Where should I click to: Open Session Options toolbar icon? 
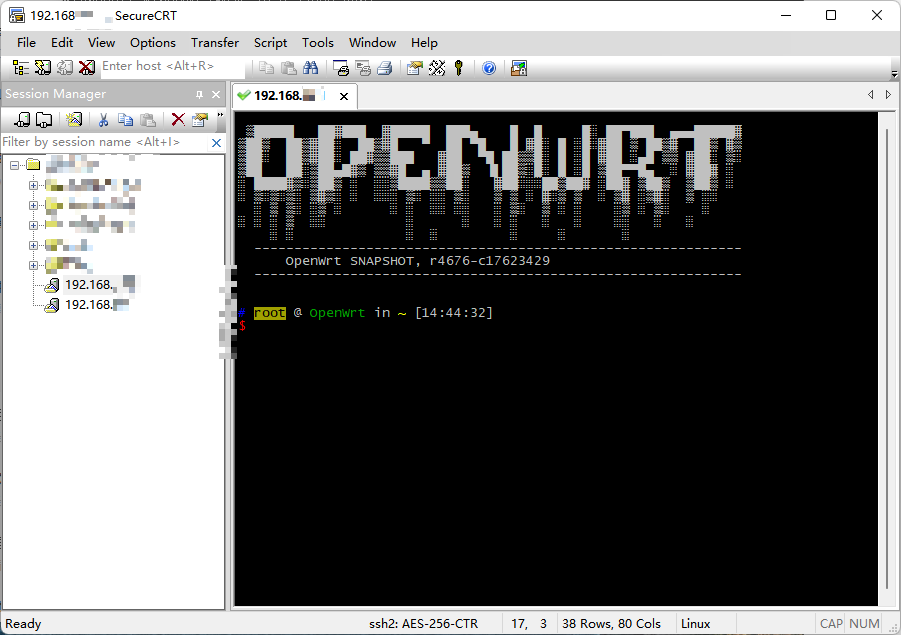[414, 68]
